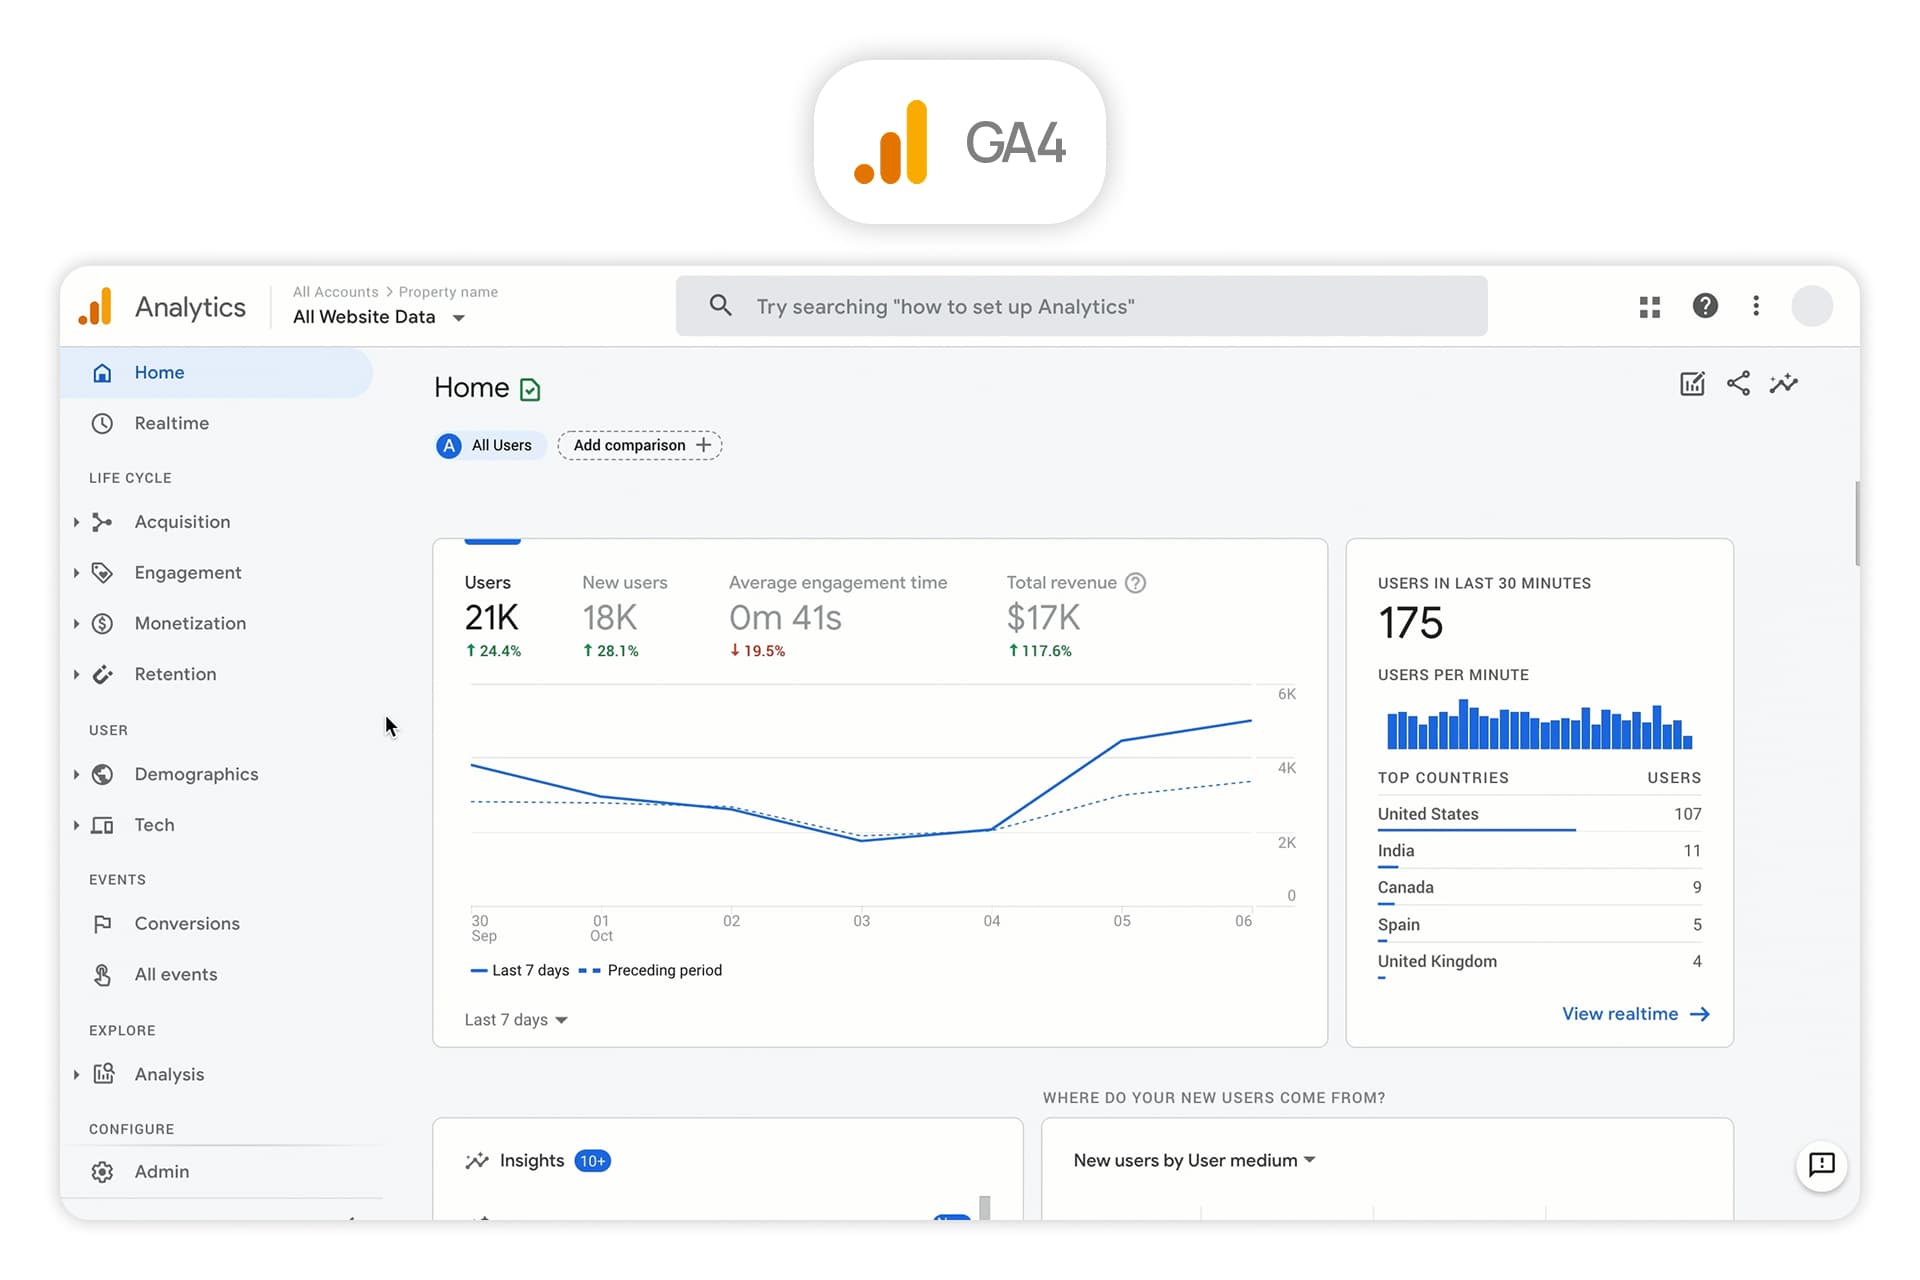Select the All Users comparison chip
The width and height of the screenshot is (1920, 1280).
click(x=489, y=445)
